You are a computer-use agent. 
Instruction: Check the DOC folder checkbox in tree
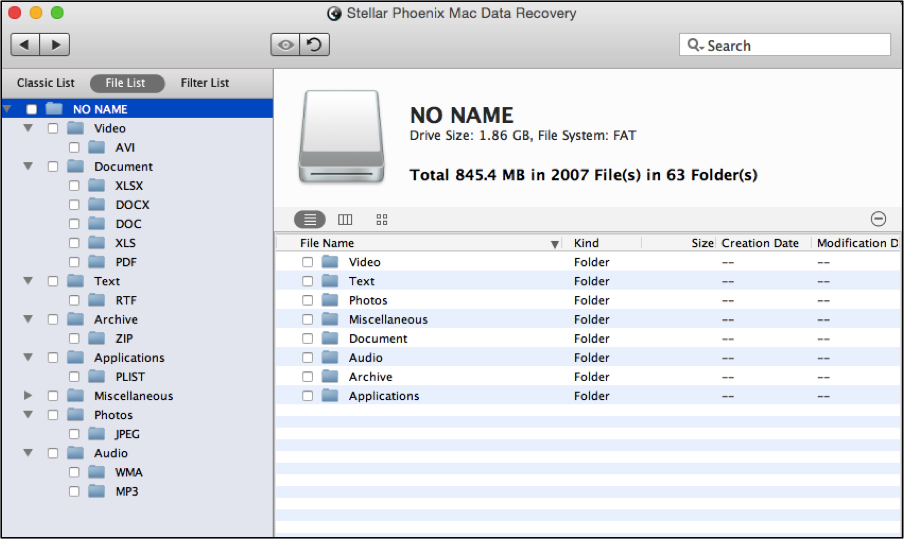[74, 224]
